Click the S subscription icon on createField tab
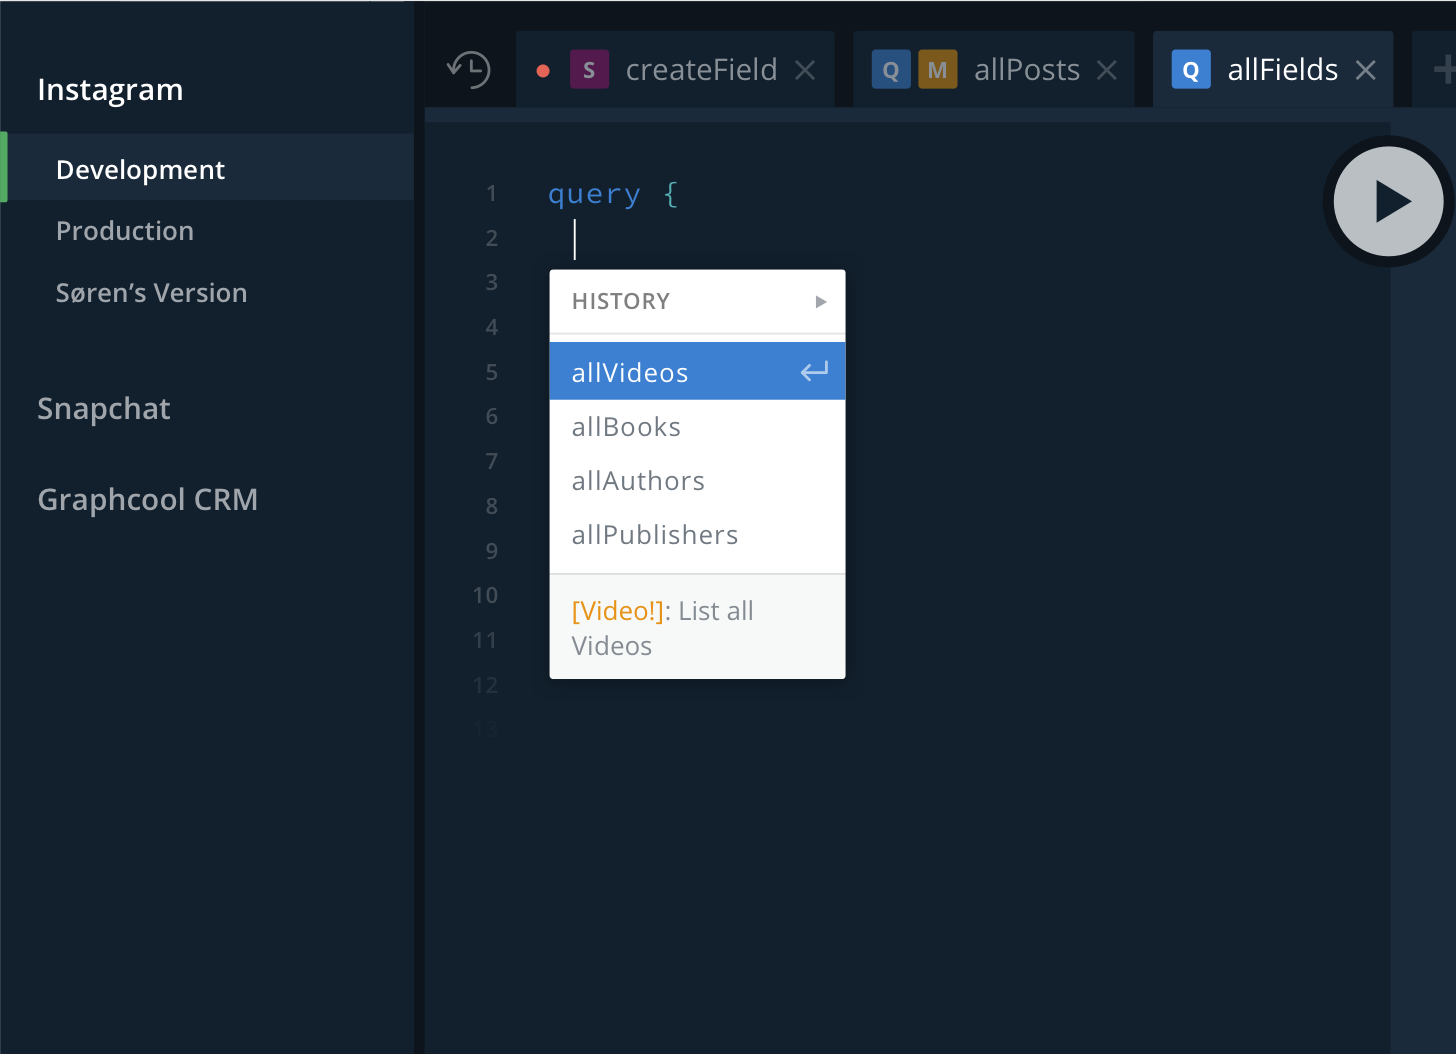The width and height of the screenshot is (1456, 1054). coord(589,69)
